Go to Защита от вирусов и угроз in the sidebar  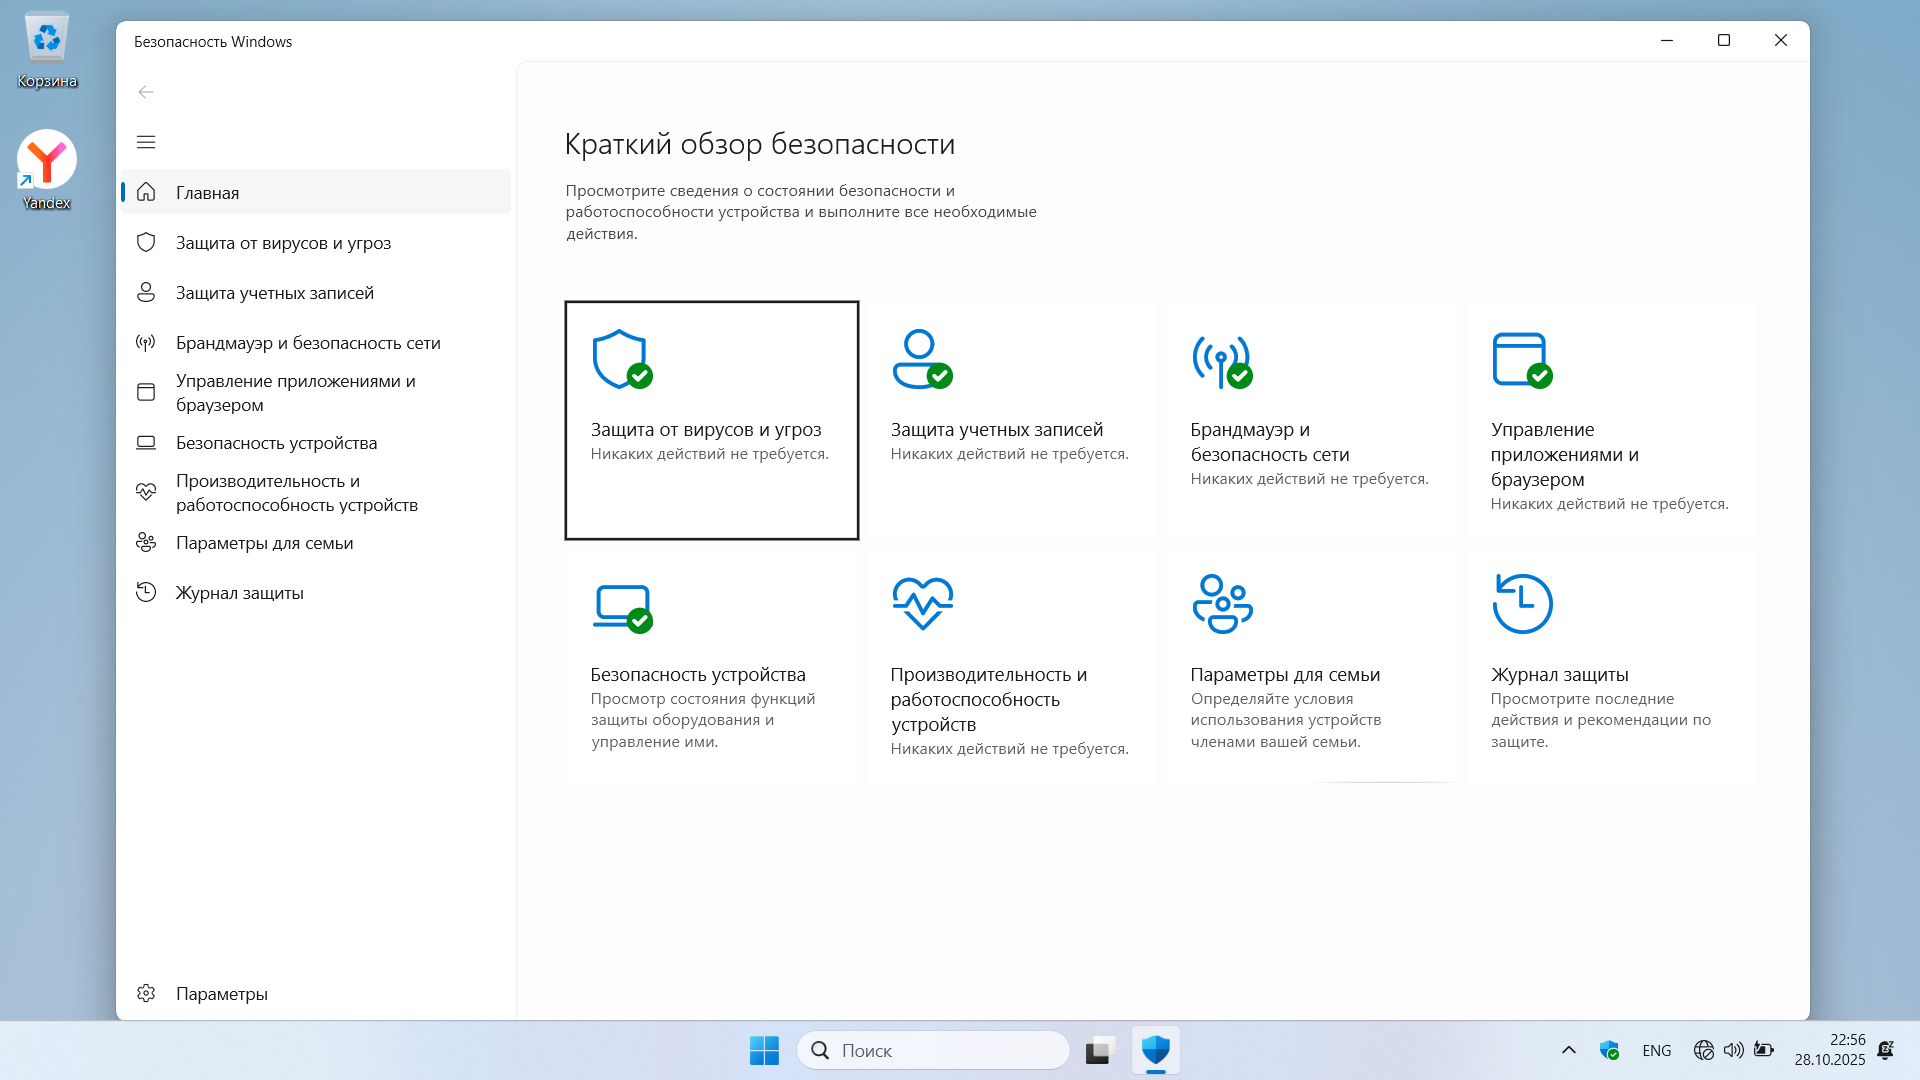coord(283,243)
